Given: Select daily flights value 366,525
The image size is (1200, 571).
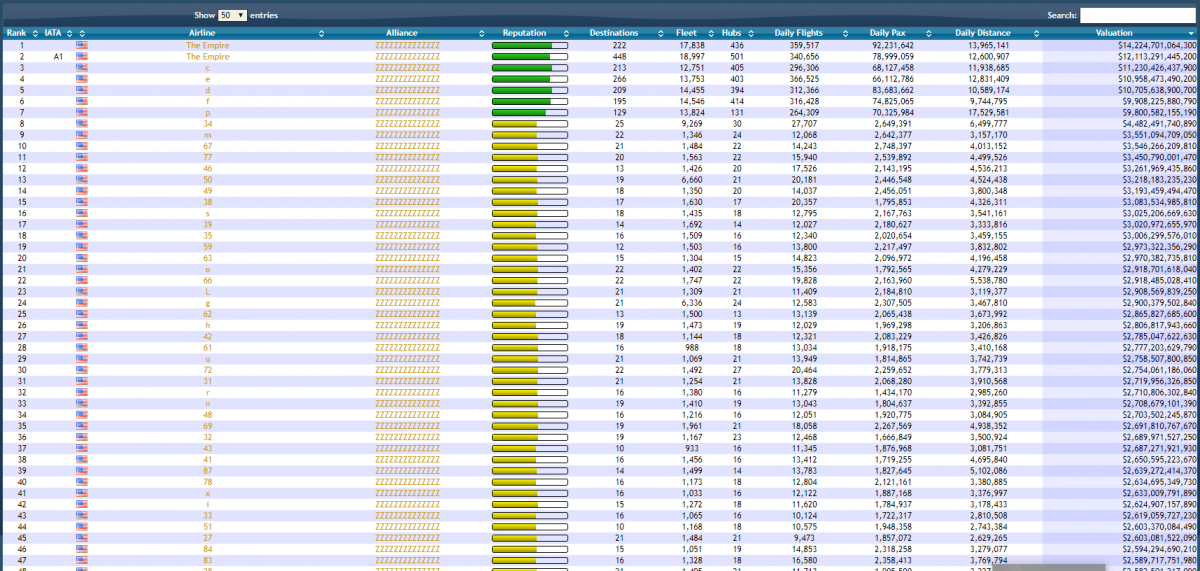Looking at the screenshot, I should click(x=804, y=79).
